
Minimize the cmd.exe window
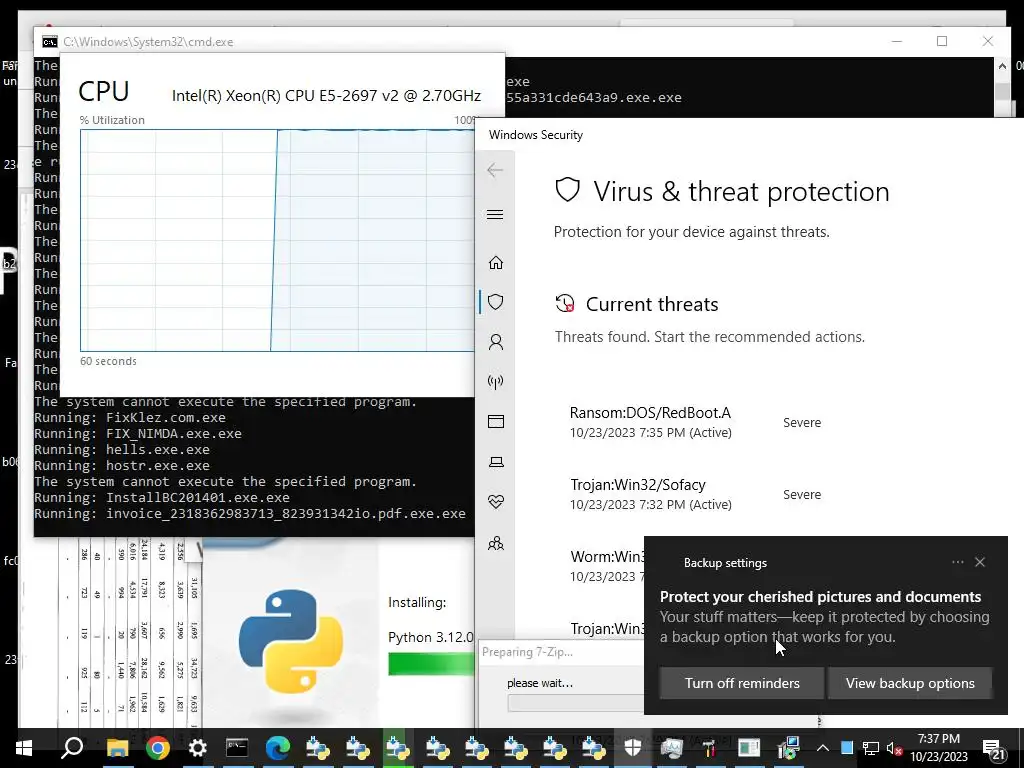(x=897, y=41)
